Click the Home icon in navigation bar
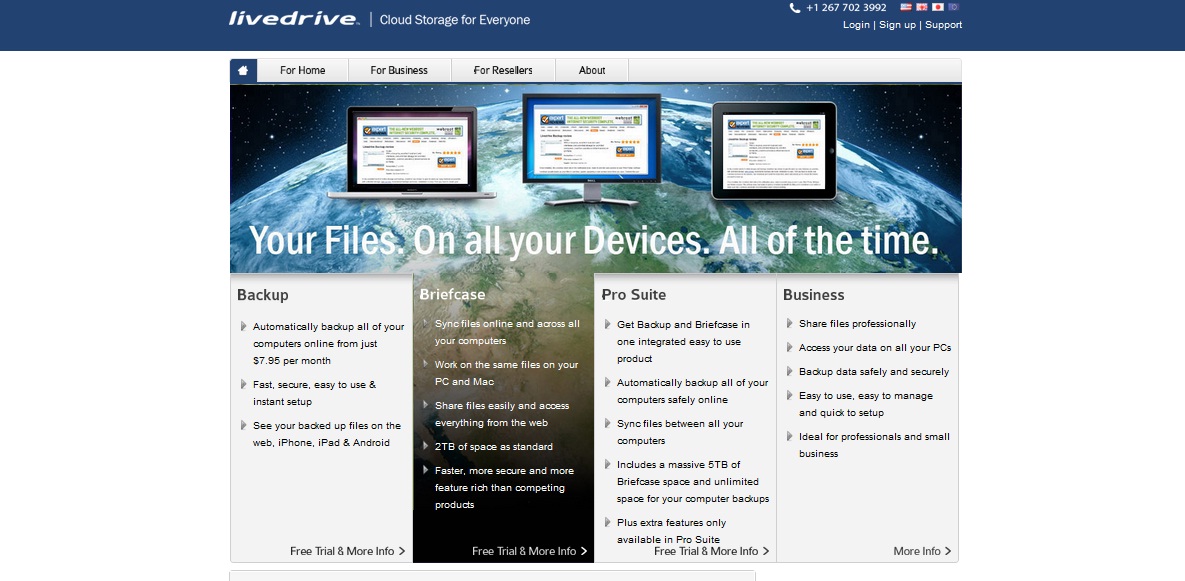The height and width of the screenshot is (581, 1185). pos(243,70)
